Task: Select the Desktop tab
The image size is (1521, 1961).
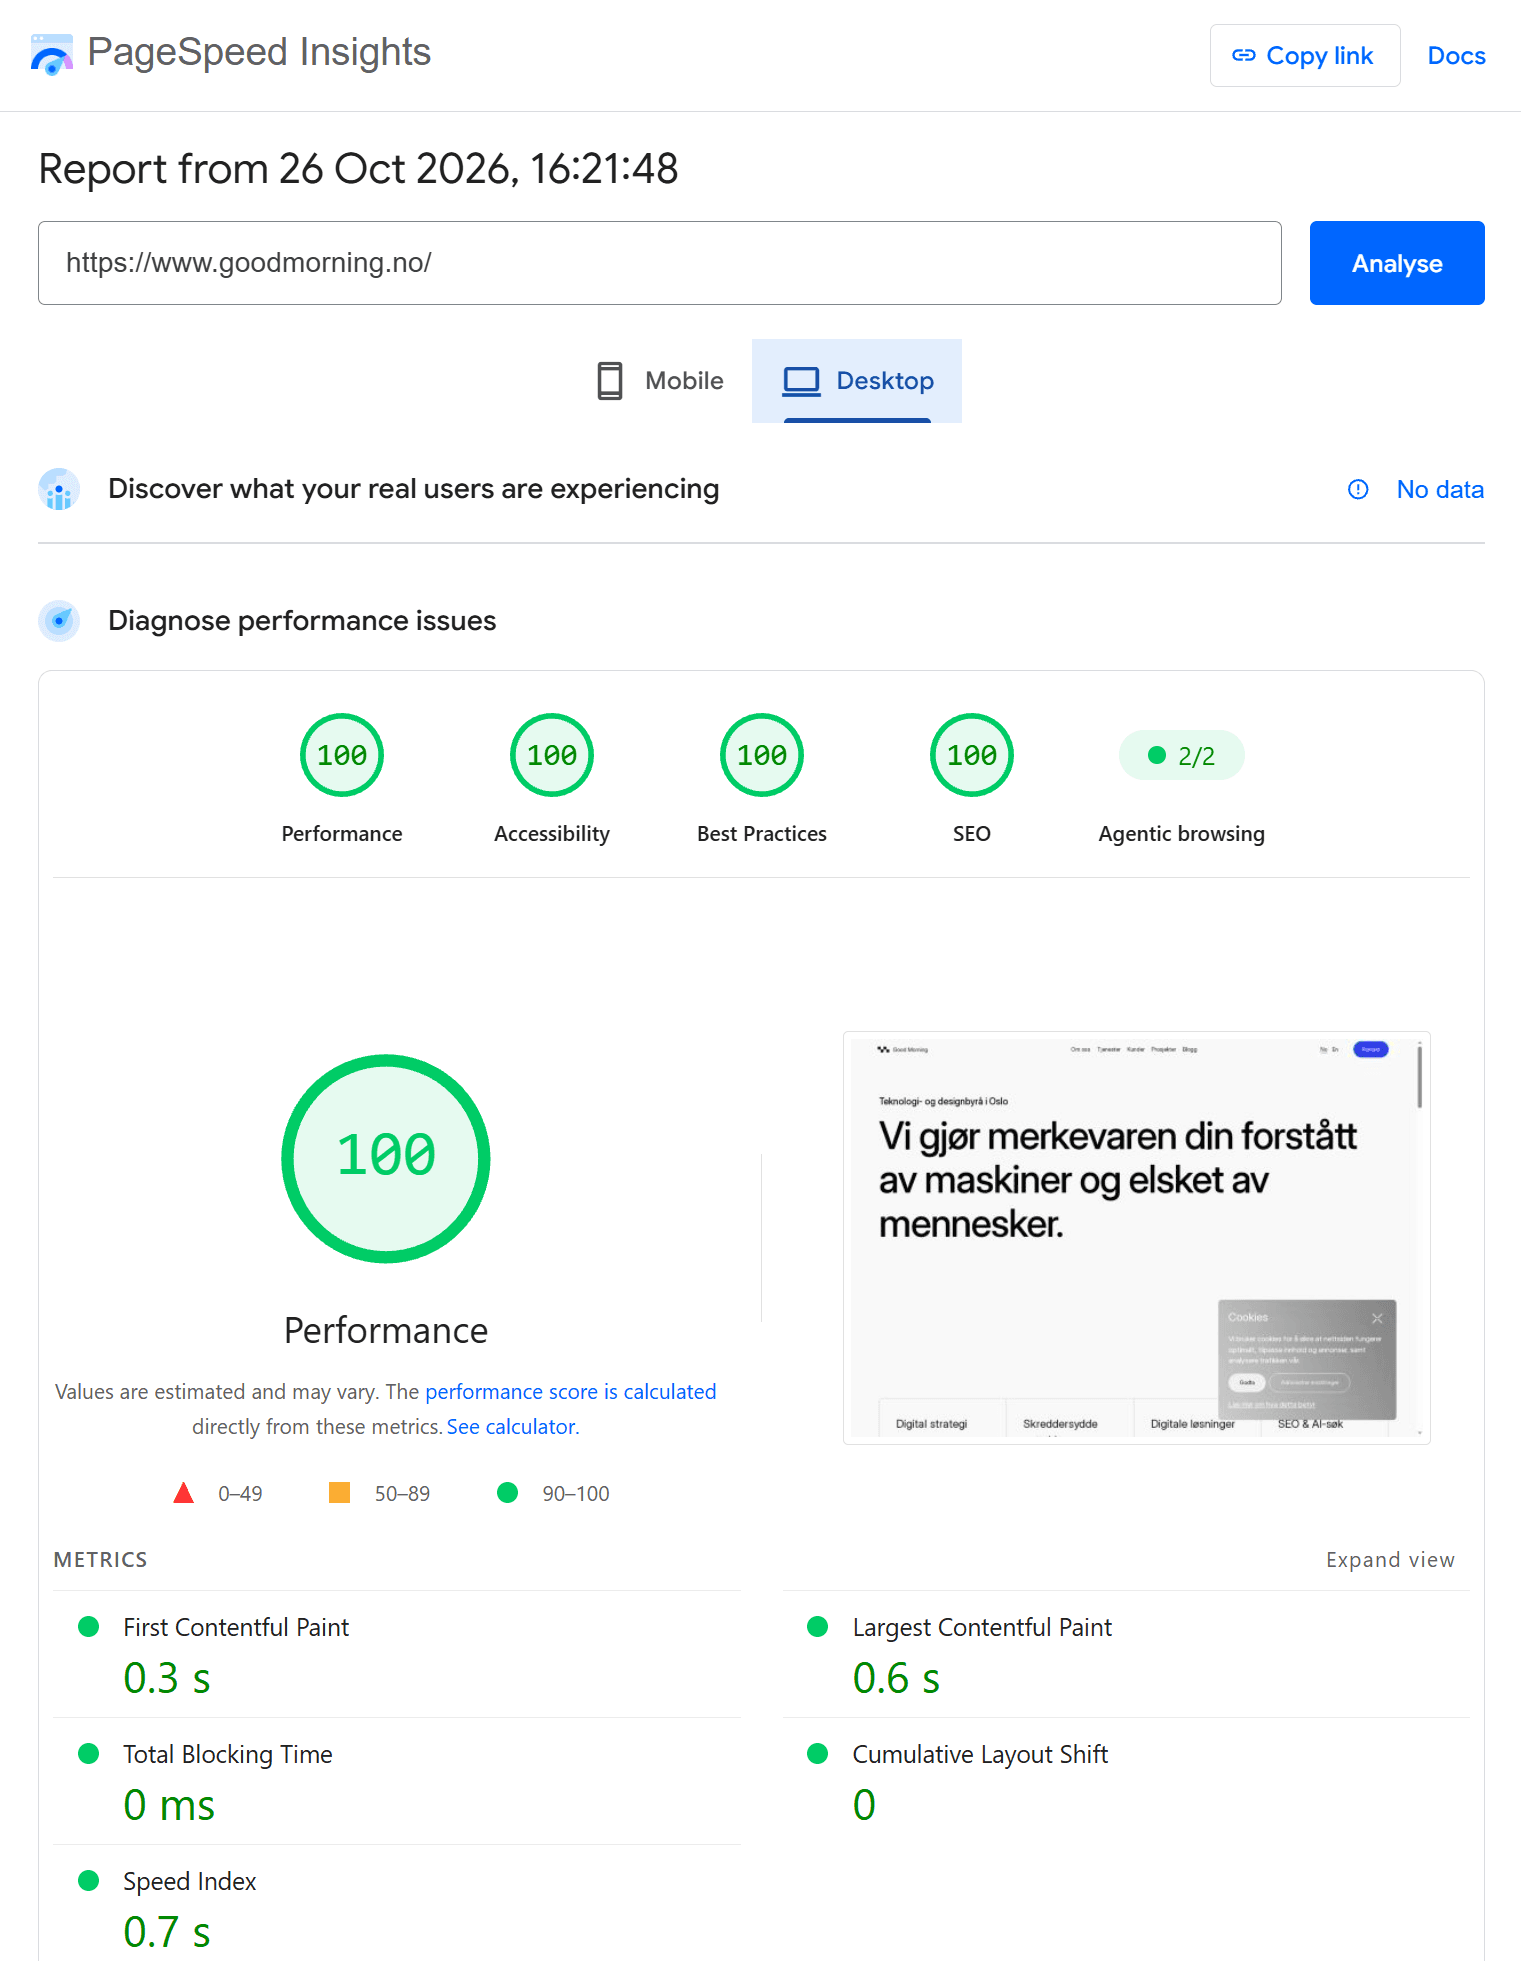Action: click(x=857, y=381)
